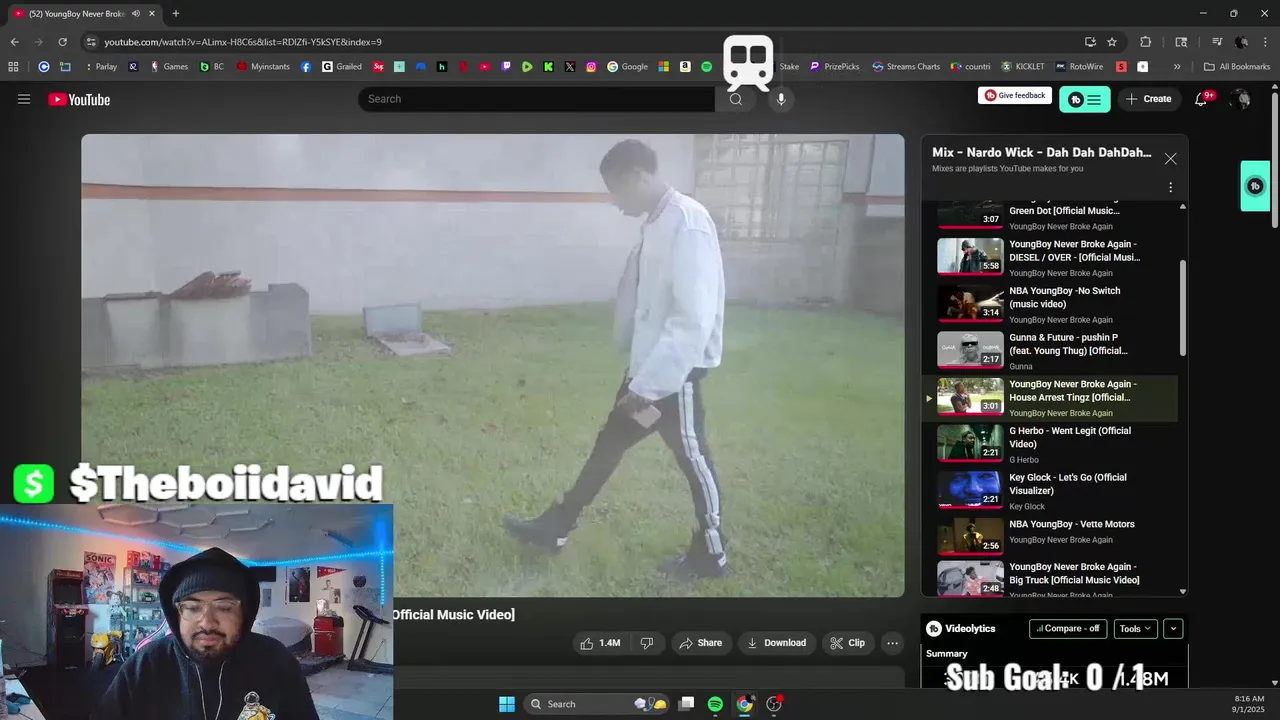The width and height of the screenshot is (1280, 720).
Task: Open the Instagram bookmark icon
Action: 591,67
